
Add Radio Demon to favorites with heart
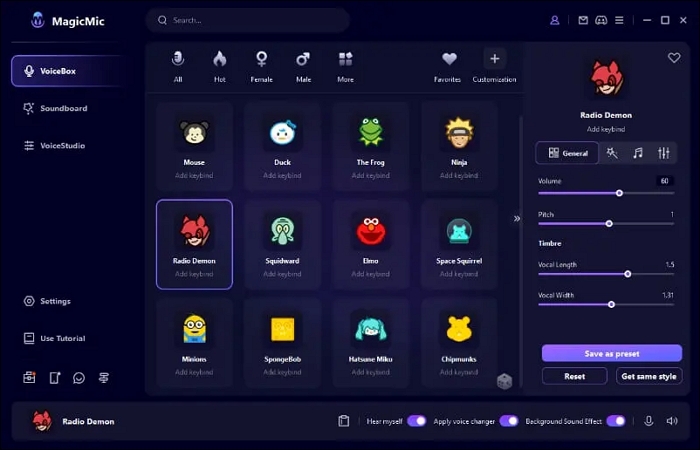point(674,58)
